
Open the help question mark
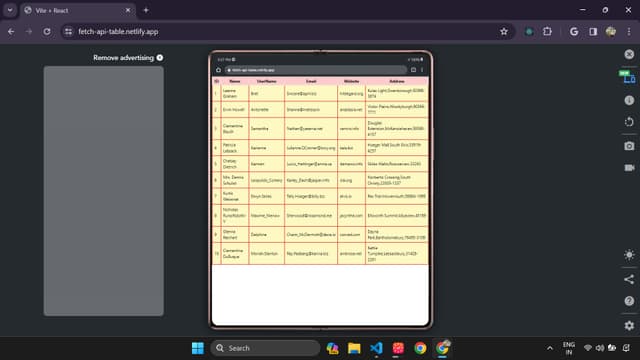click(629, 301)
